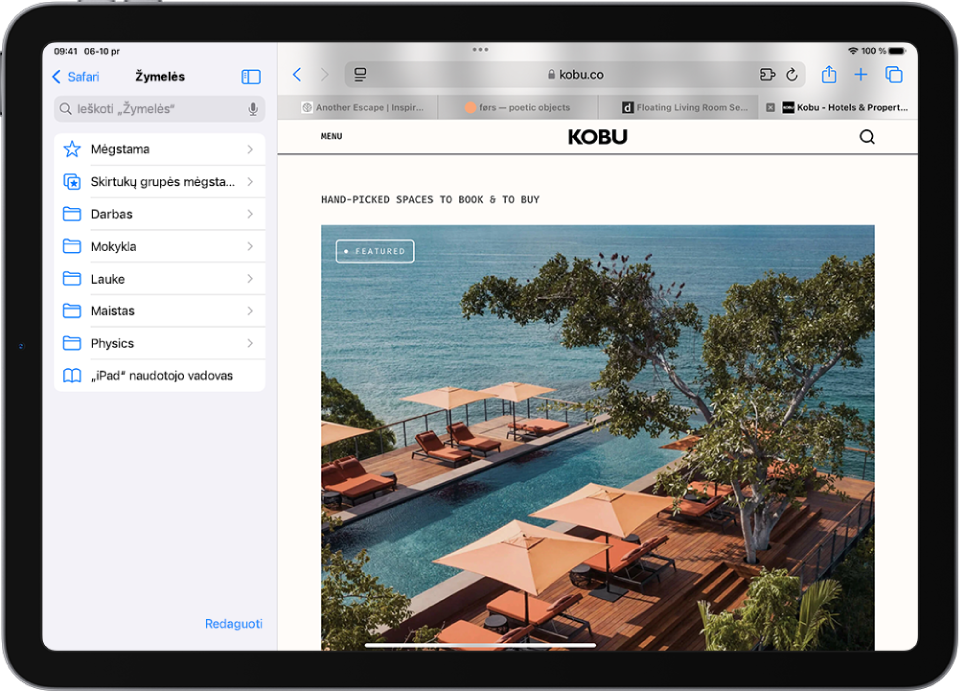Close the Kobu tab with X
Image resolution: width=960 pixels, height=692 pixels.
click(770, 107)
